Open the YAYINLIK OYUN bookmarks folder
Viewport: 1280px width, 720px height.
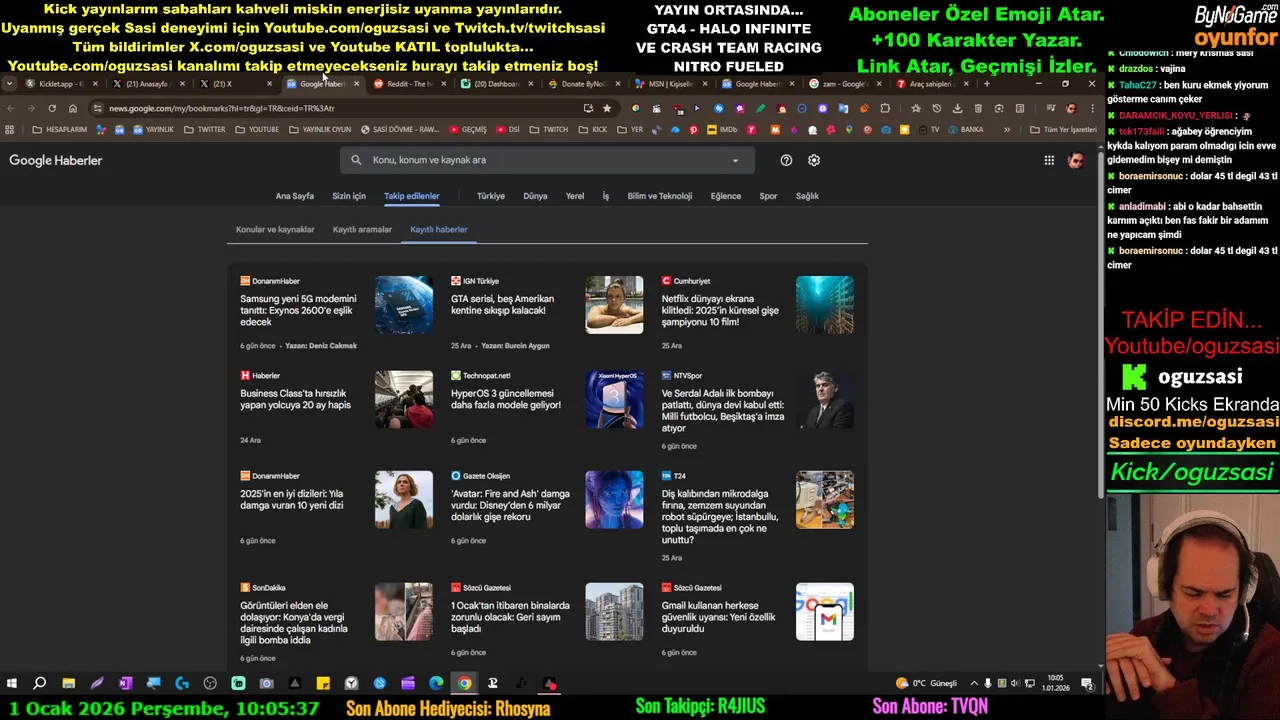coord(320,130)
